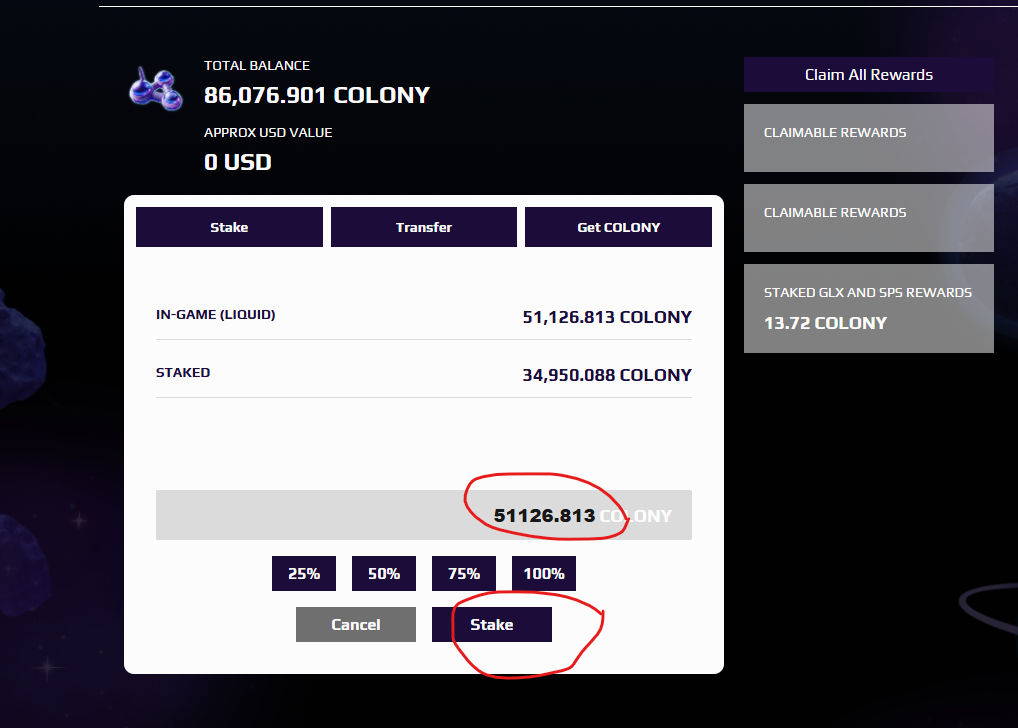Open the Stake tab

click(x=229, y=227)
